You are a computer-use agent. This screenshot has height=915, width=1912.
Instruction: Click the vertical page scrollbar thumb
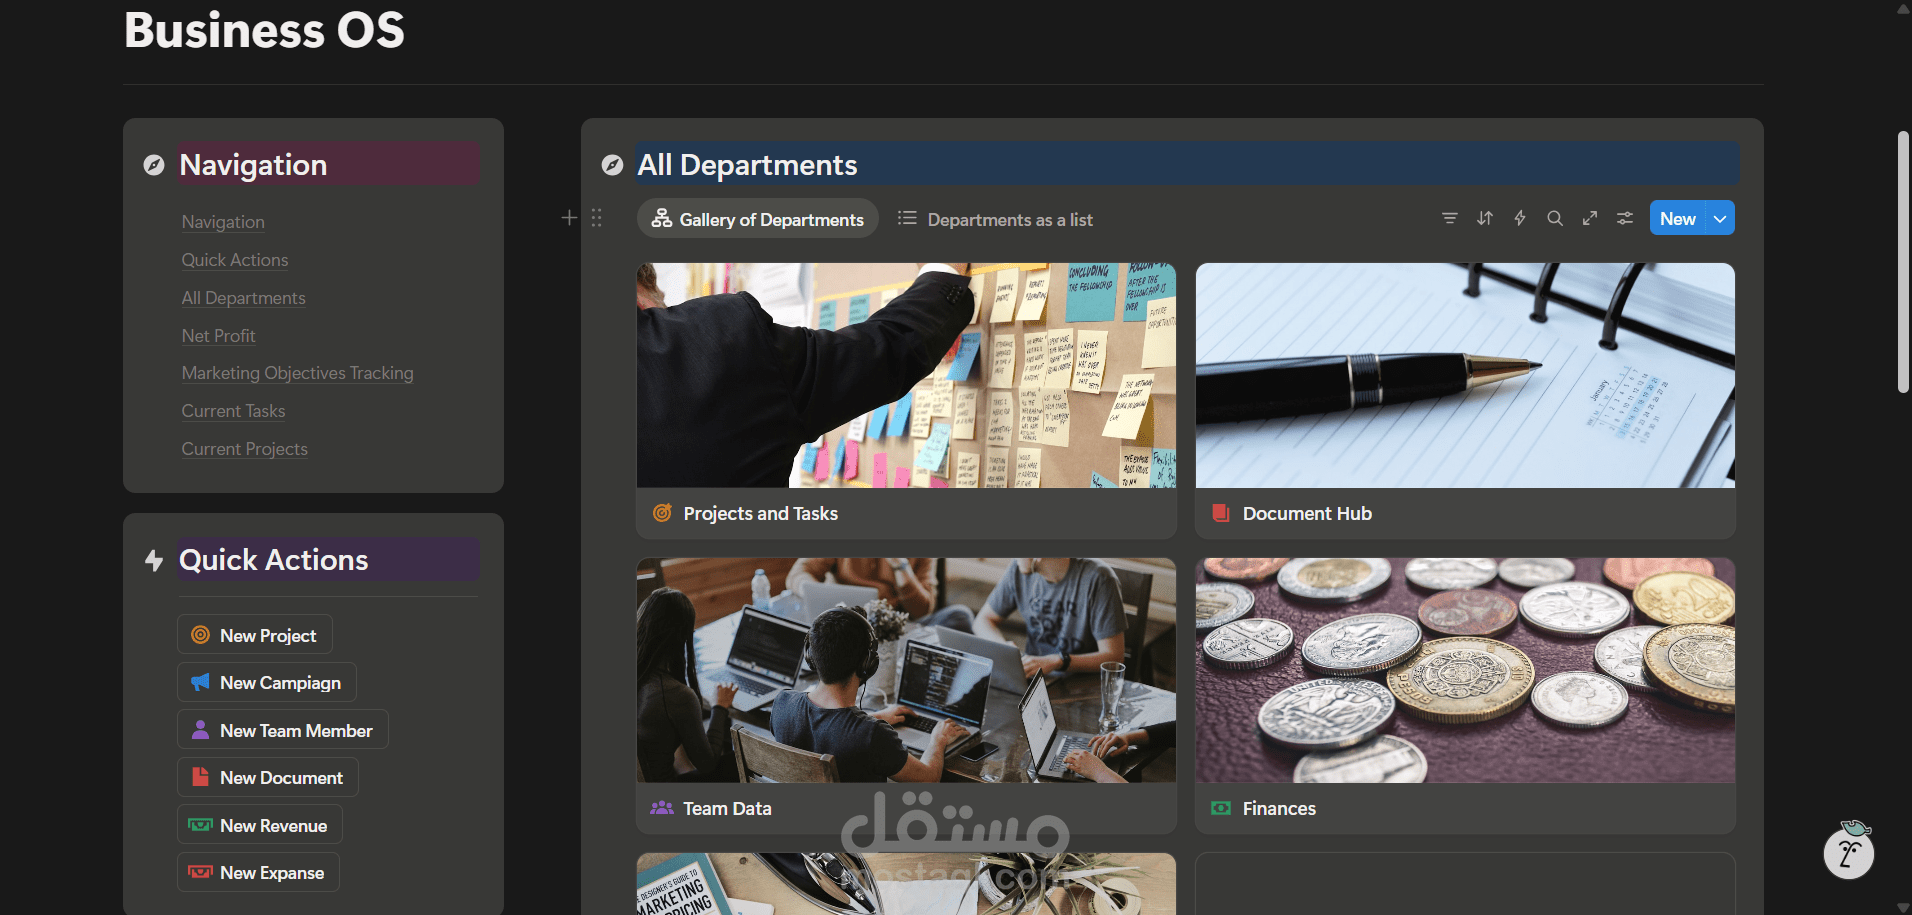1903,262
